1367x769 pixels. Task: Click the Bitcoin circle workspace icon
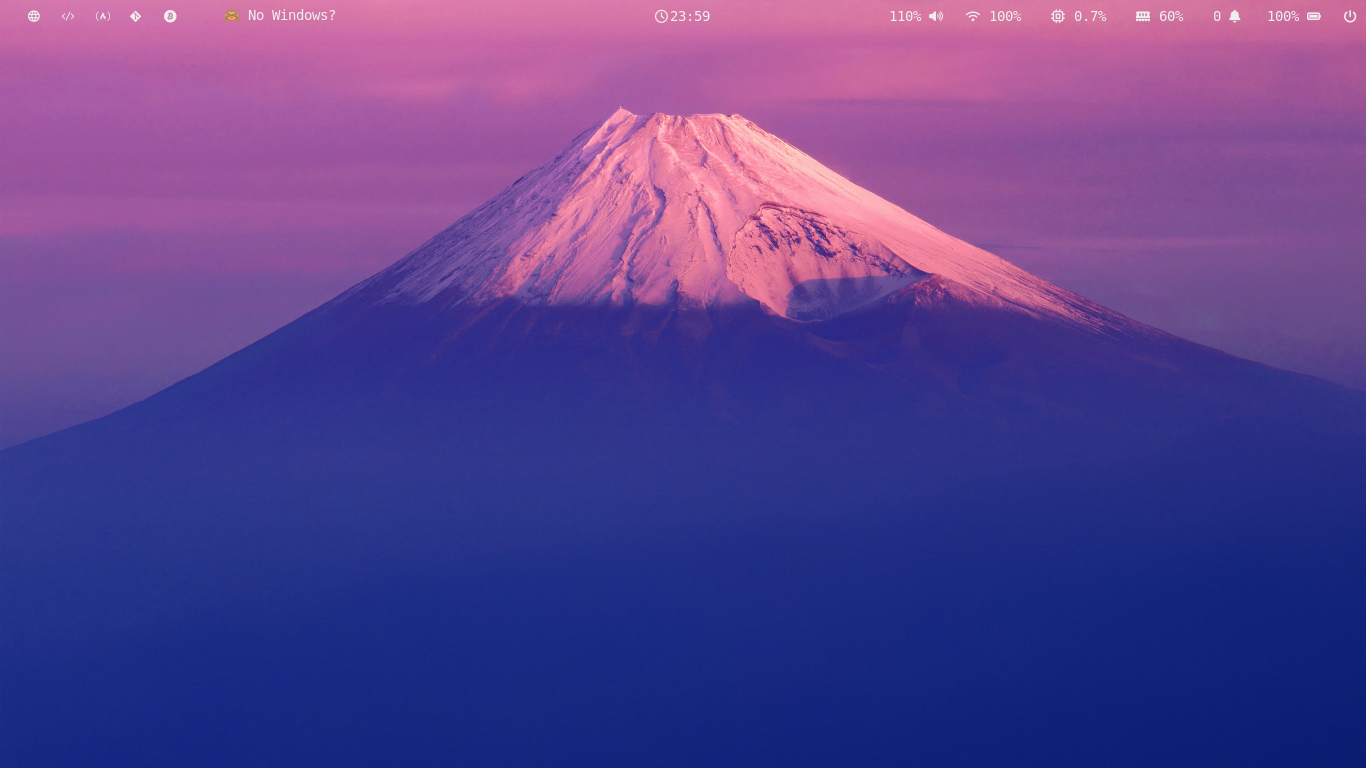170,16
